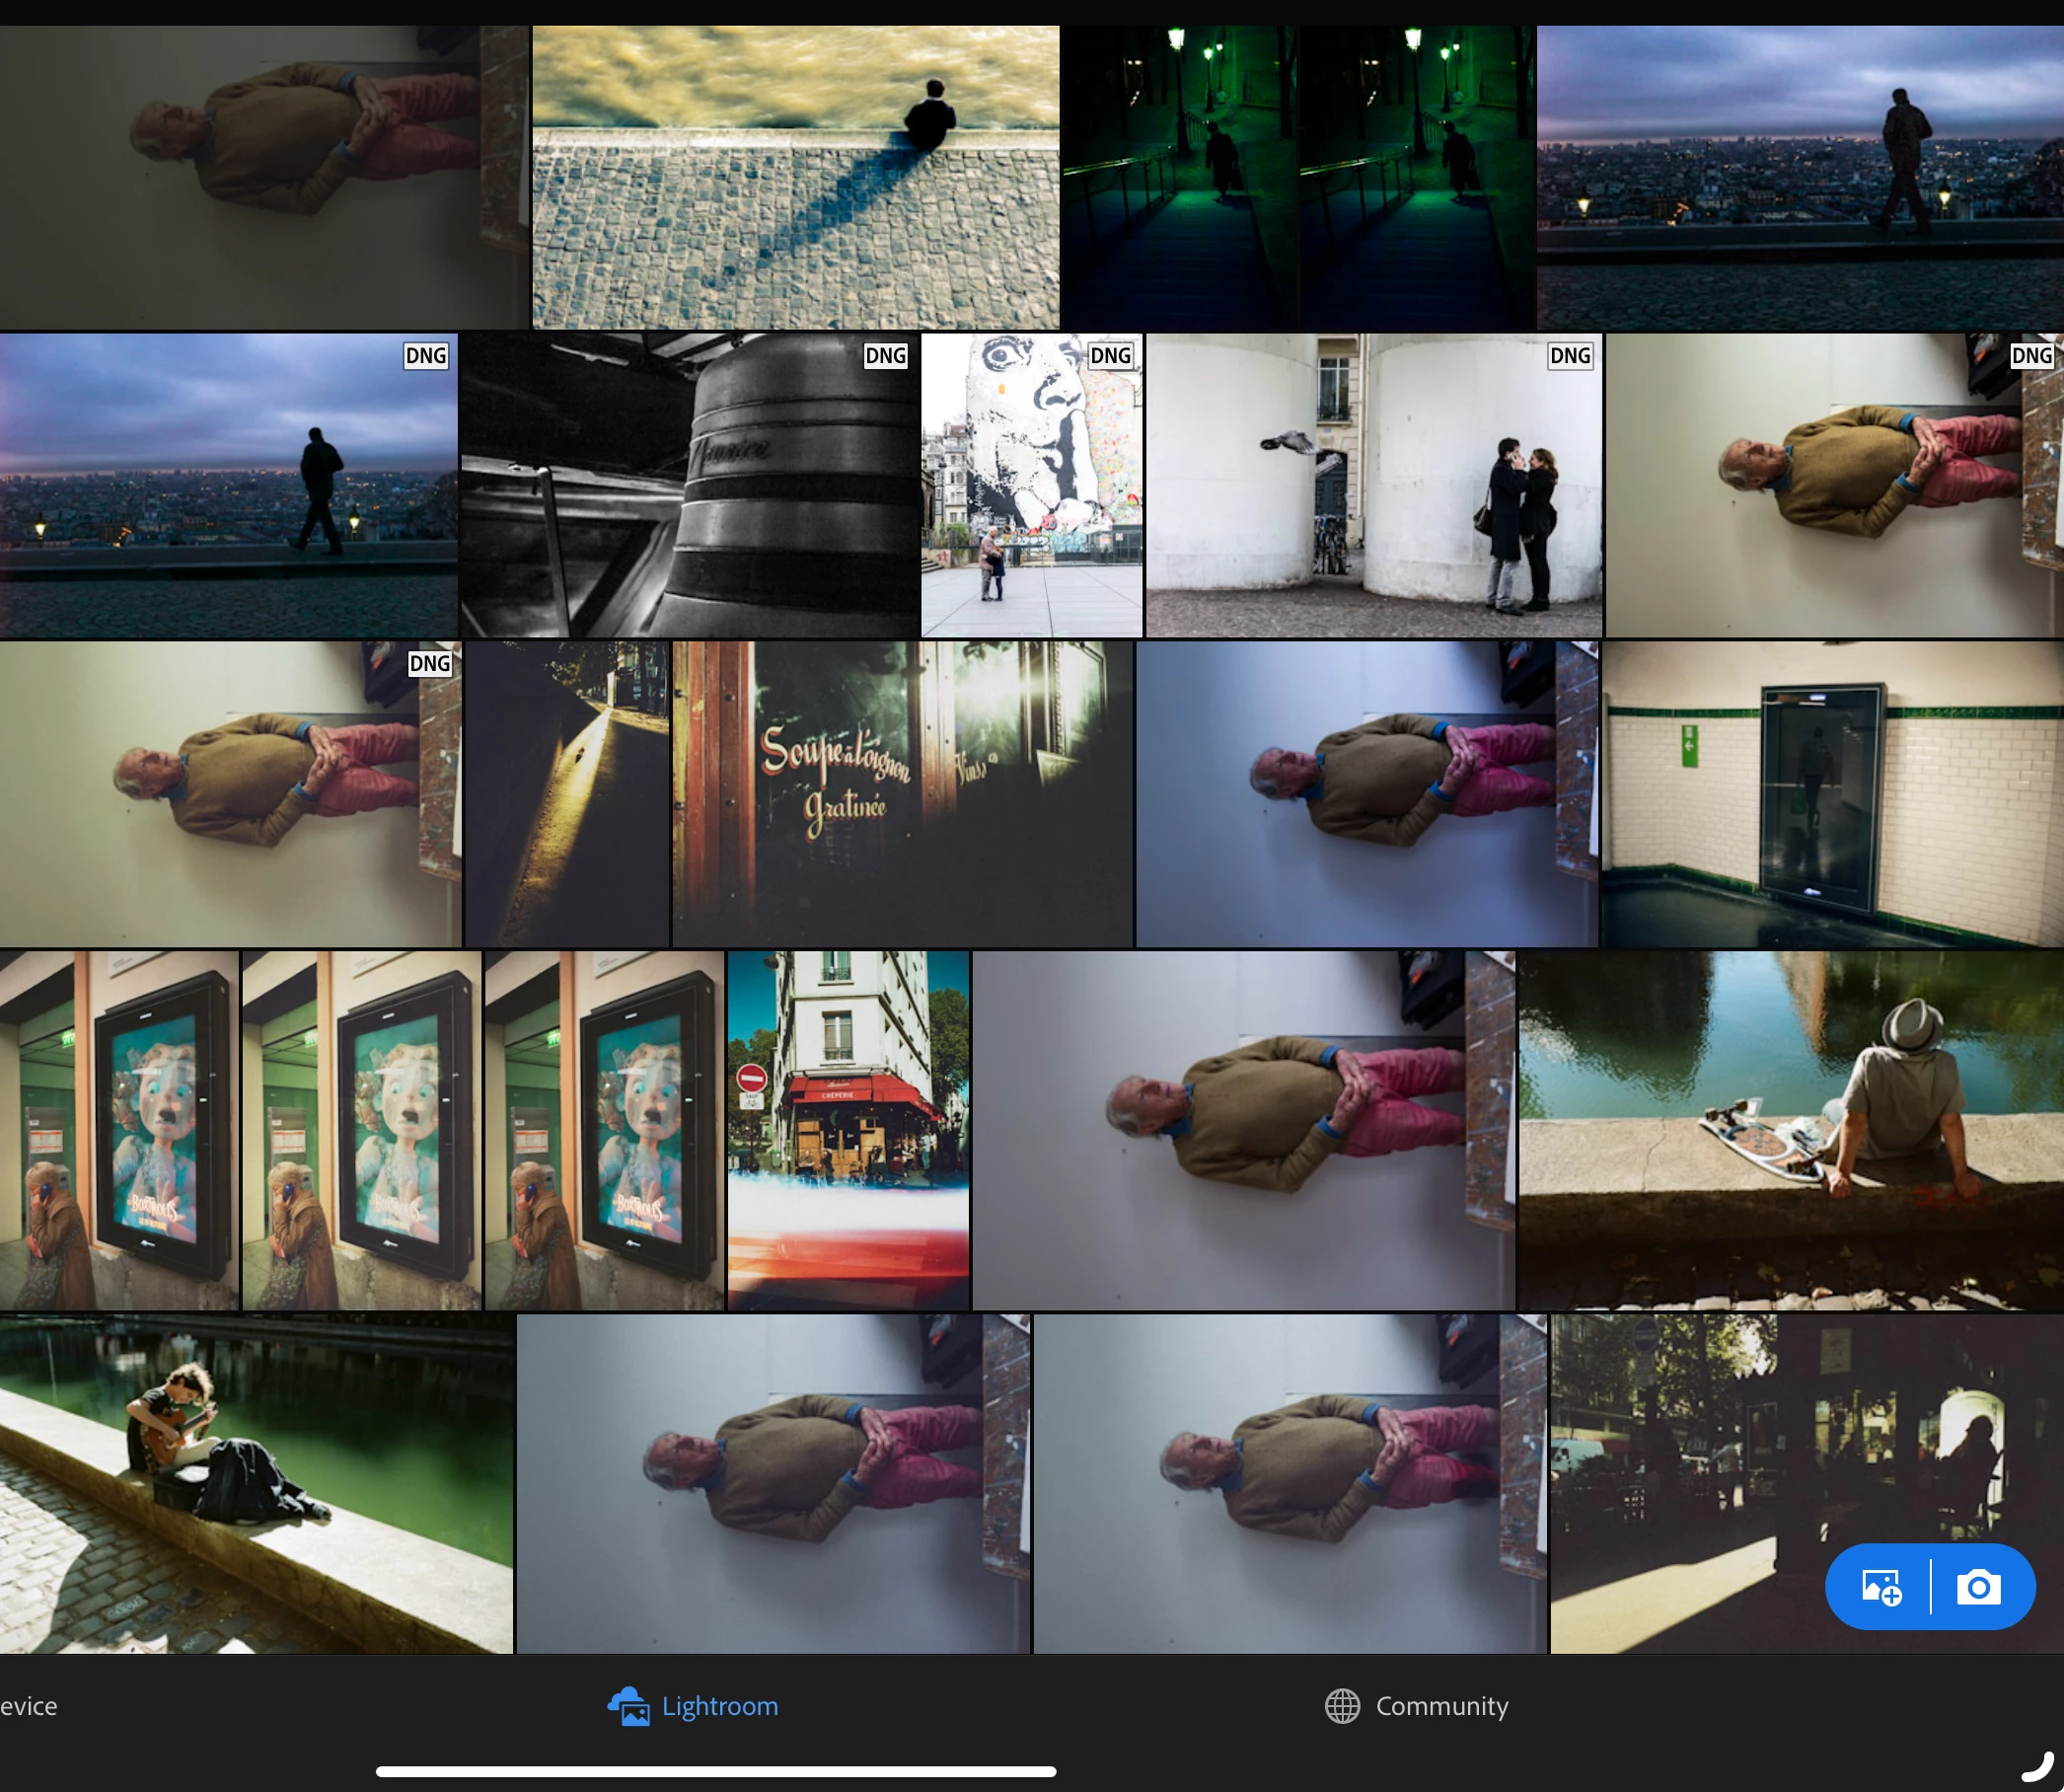Open the Soupe à l'oignon gratinée photo

(902, 795)
